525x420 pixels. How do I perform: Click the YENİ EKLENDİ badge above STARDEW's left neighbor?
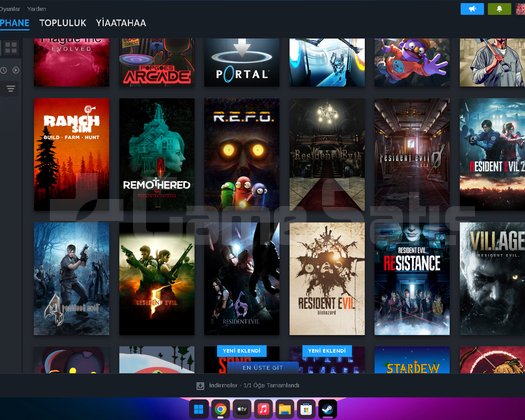pyautogui.click(x=327, y=351)
